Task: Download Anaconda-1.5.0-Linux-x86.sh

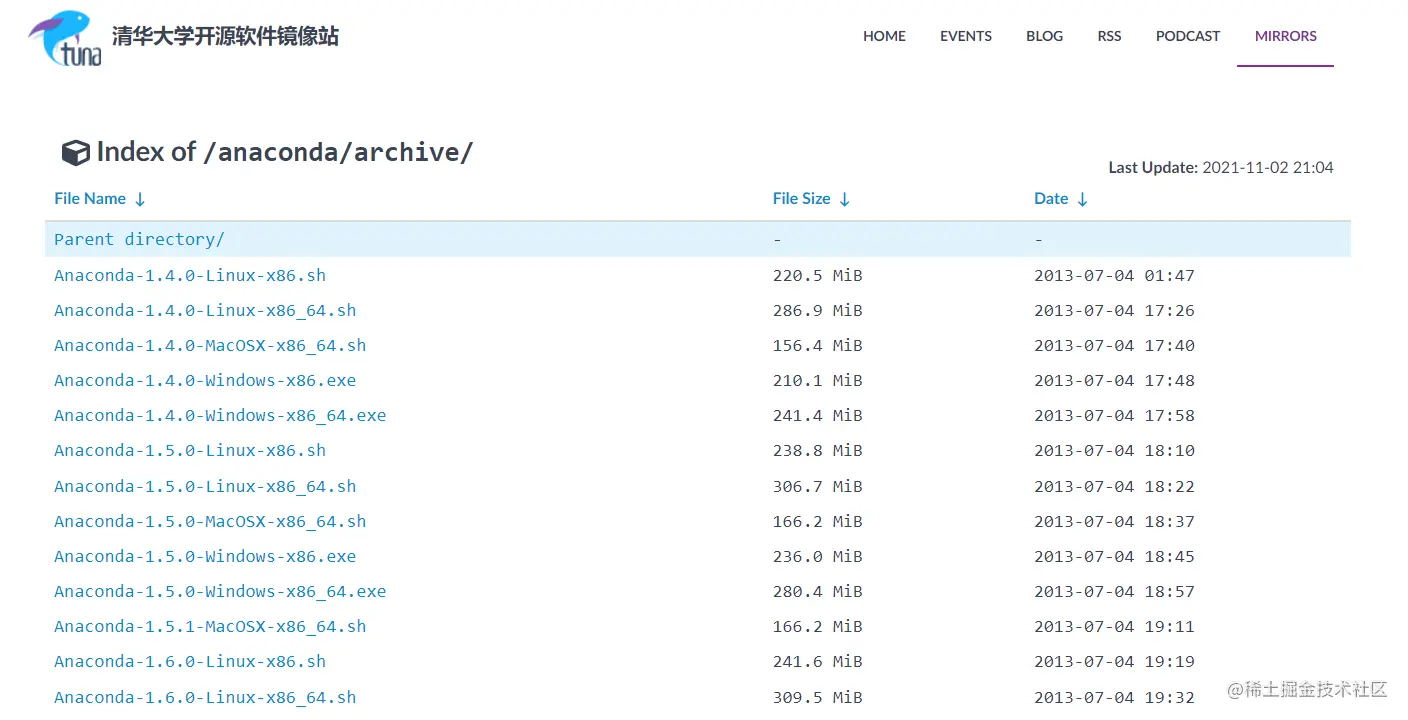Action: coord(190,450)
